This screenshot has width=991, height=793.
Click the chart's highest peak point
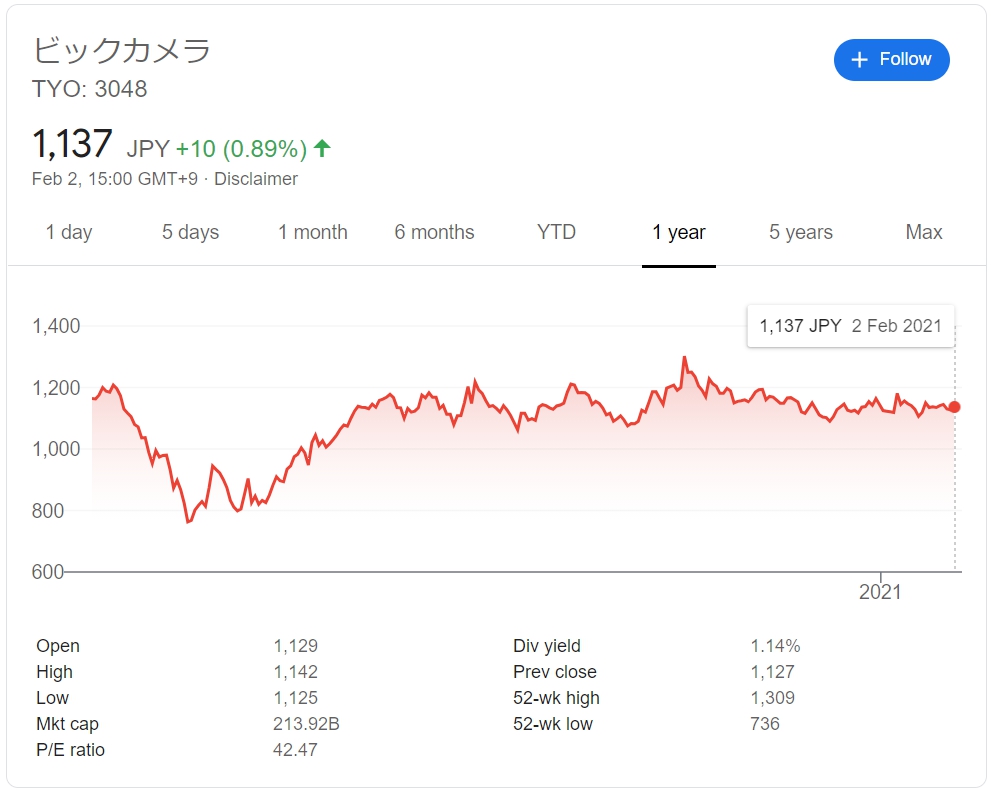click(684, 357)
